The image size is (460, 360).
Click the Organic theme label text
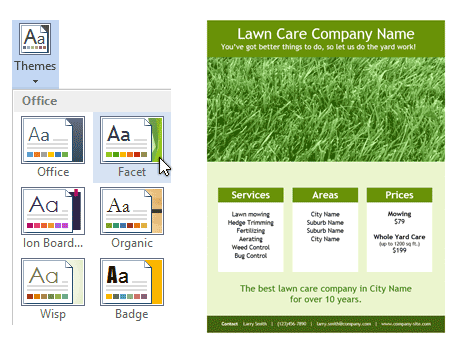[x=132, y=243]
